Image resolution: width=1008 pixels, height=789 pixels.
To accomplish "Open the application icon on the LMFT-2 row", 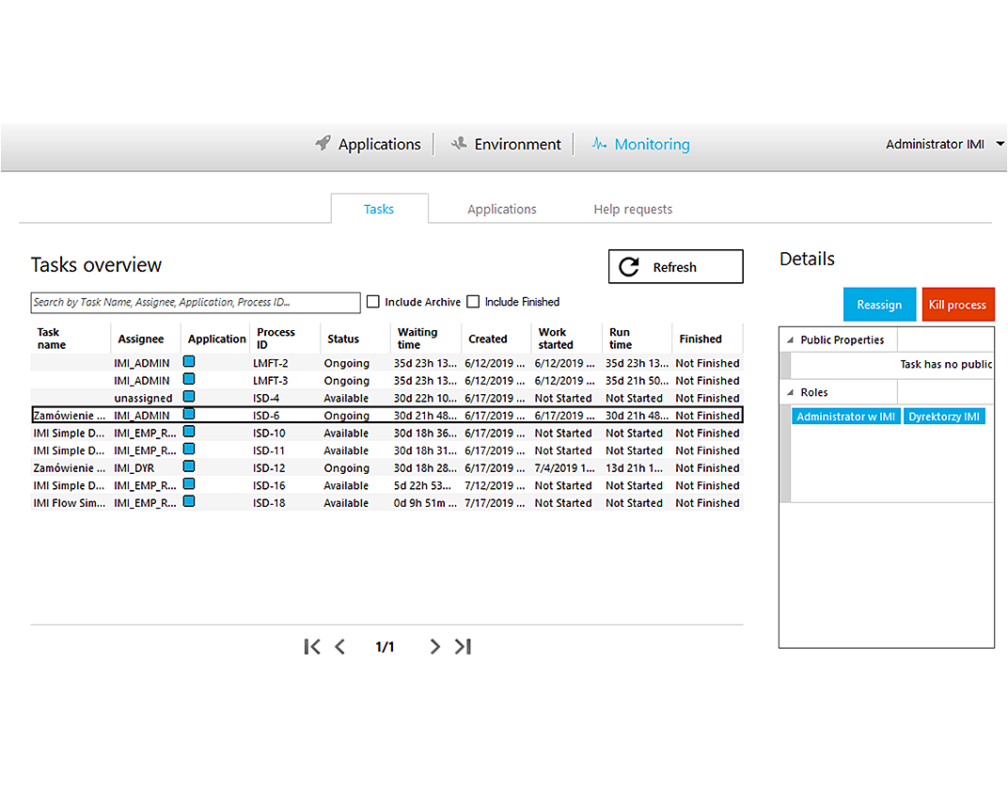I will pyautogui.click(x=189, y=363).
